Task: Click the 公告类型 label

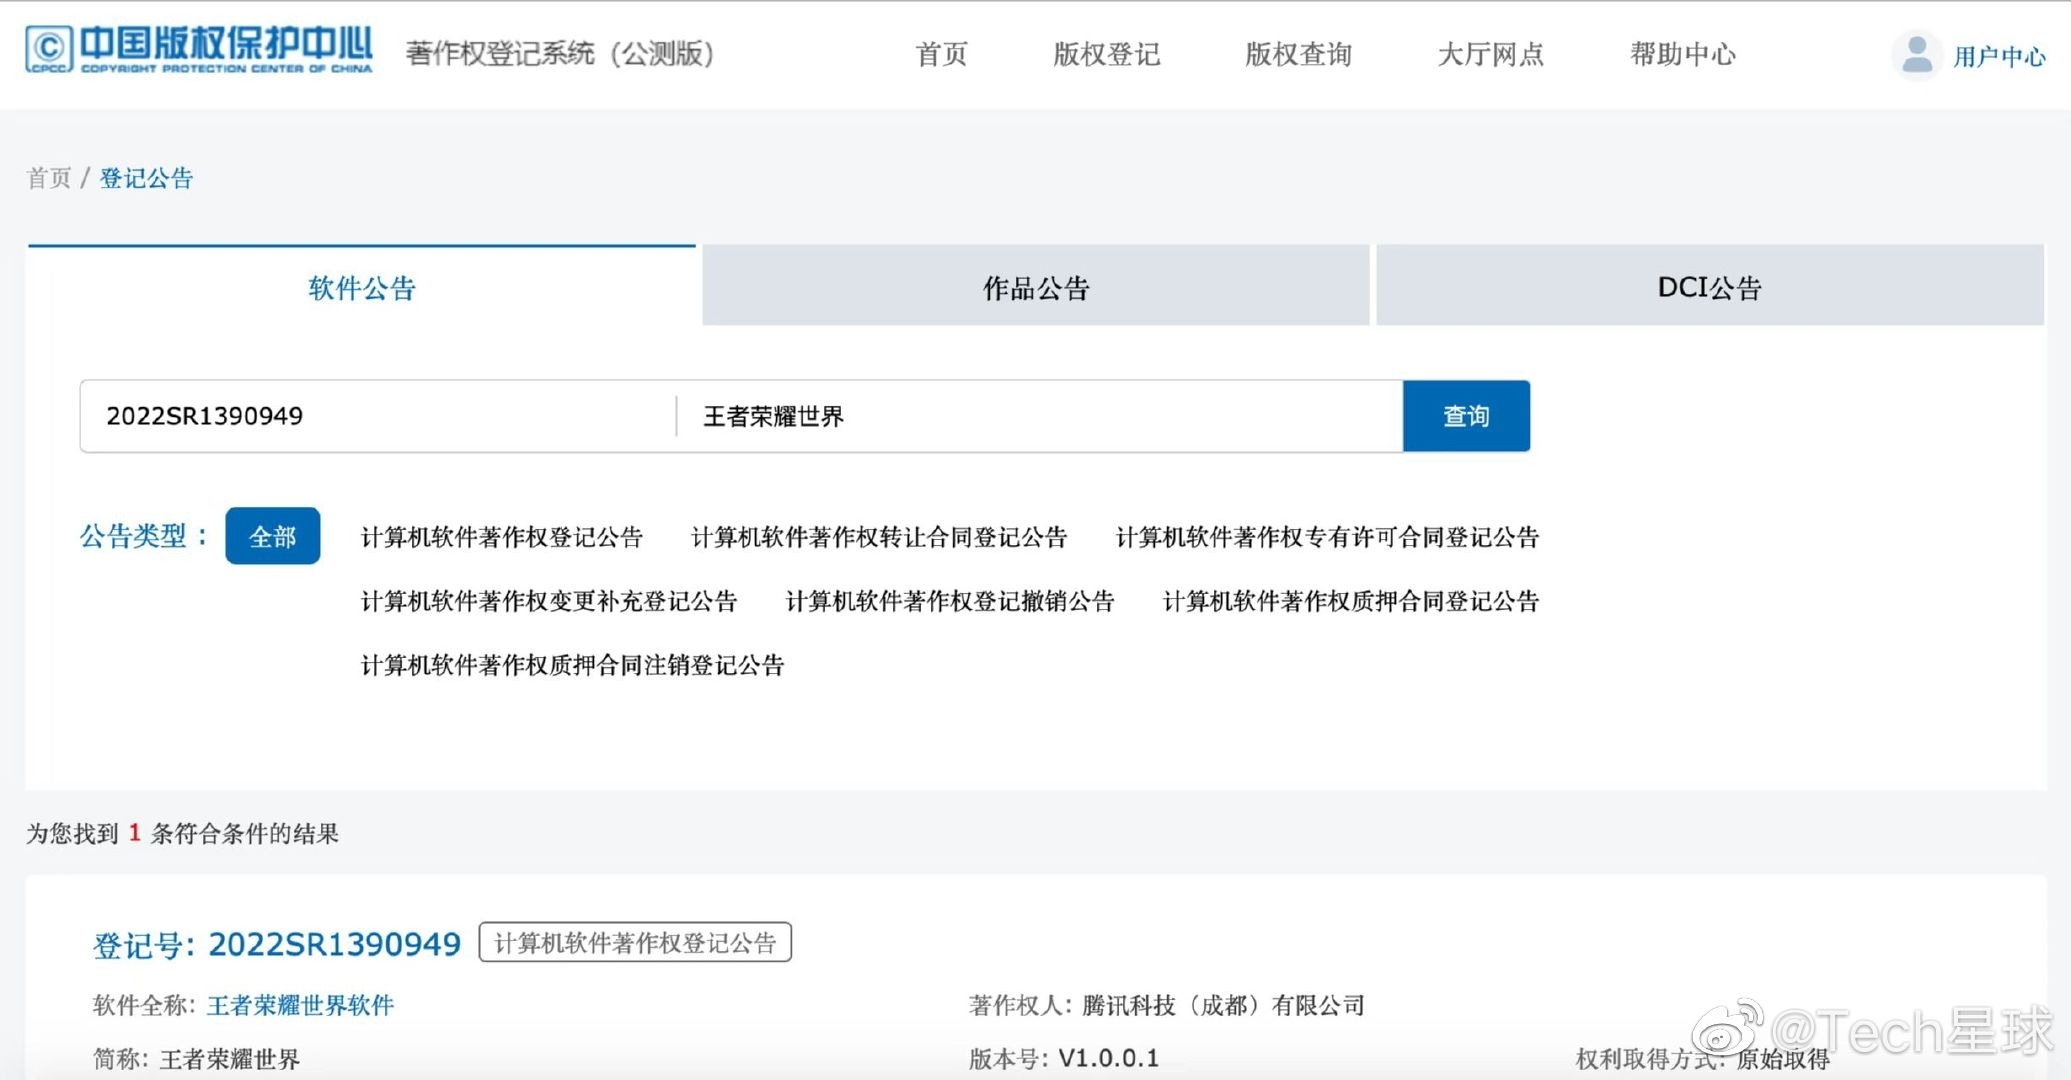Action: [x=144, y=536]
